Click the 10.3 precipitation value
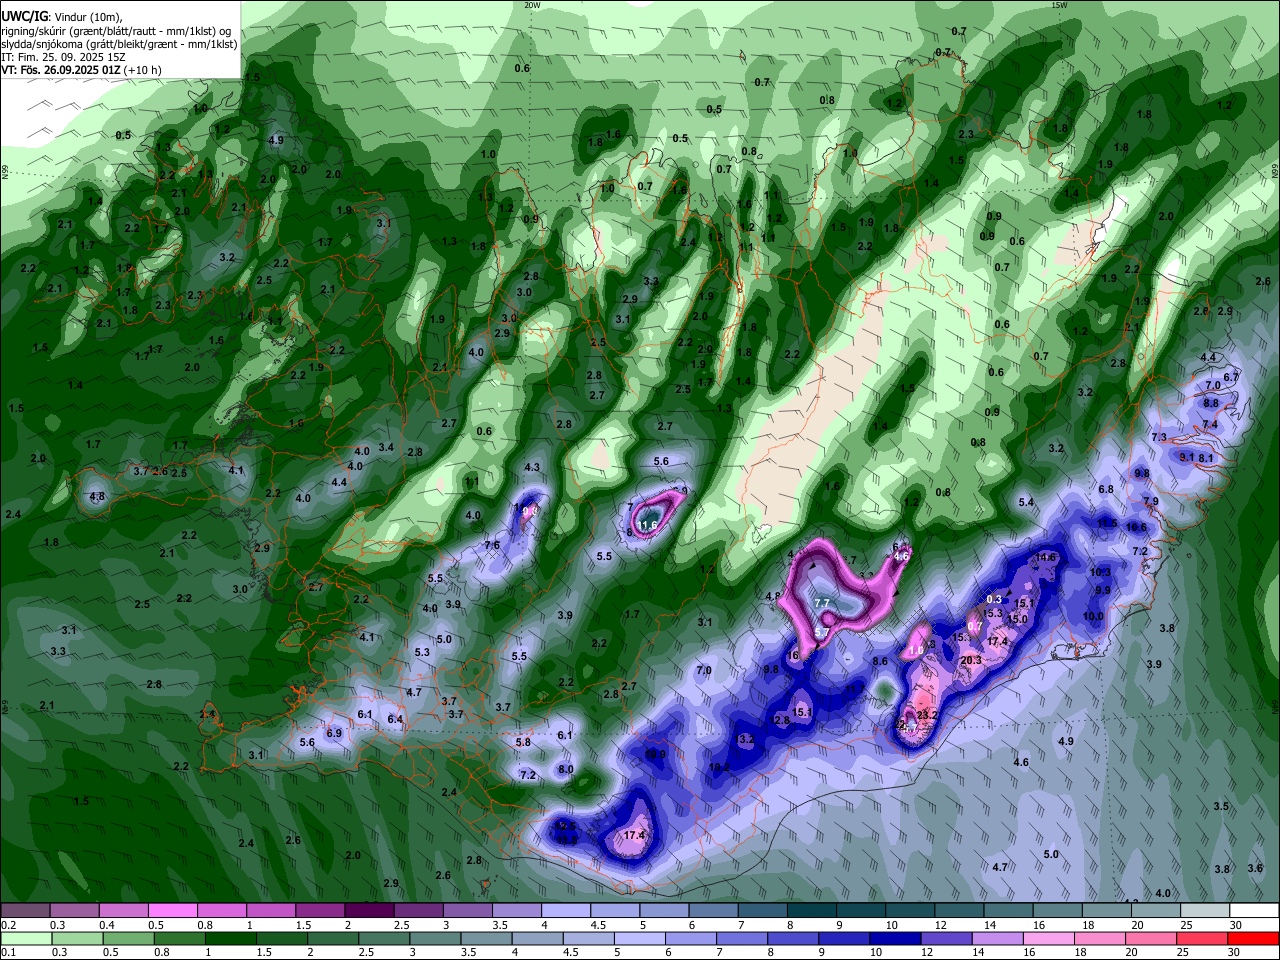Image resolution: width=1280 pixels, height=960 pixels. [x=1100, y=572]
